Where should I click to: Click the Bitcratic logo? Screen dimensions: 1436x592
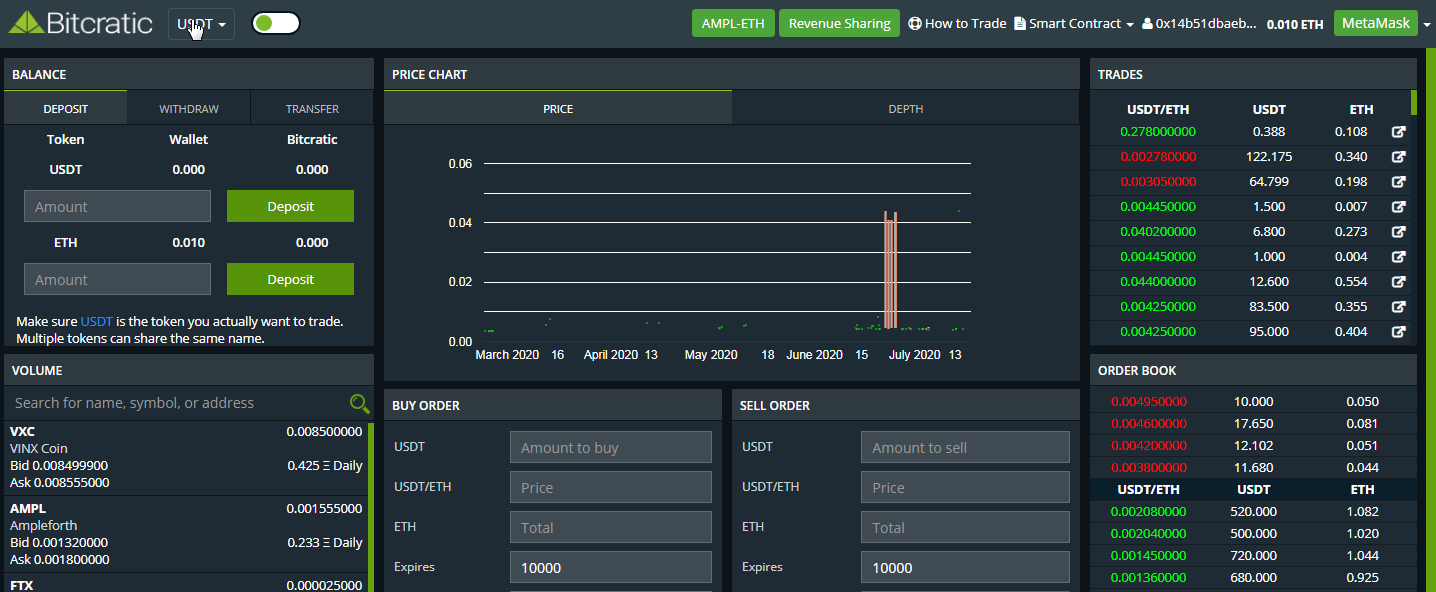tap(80, 23)
